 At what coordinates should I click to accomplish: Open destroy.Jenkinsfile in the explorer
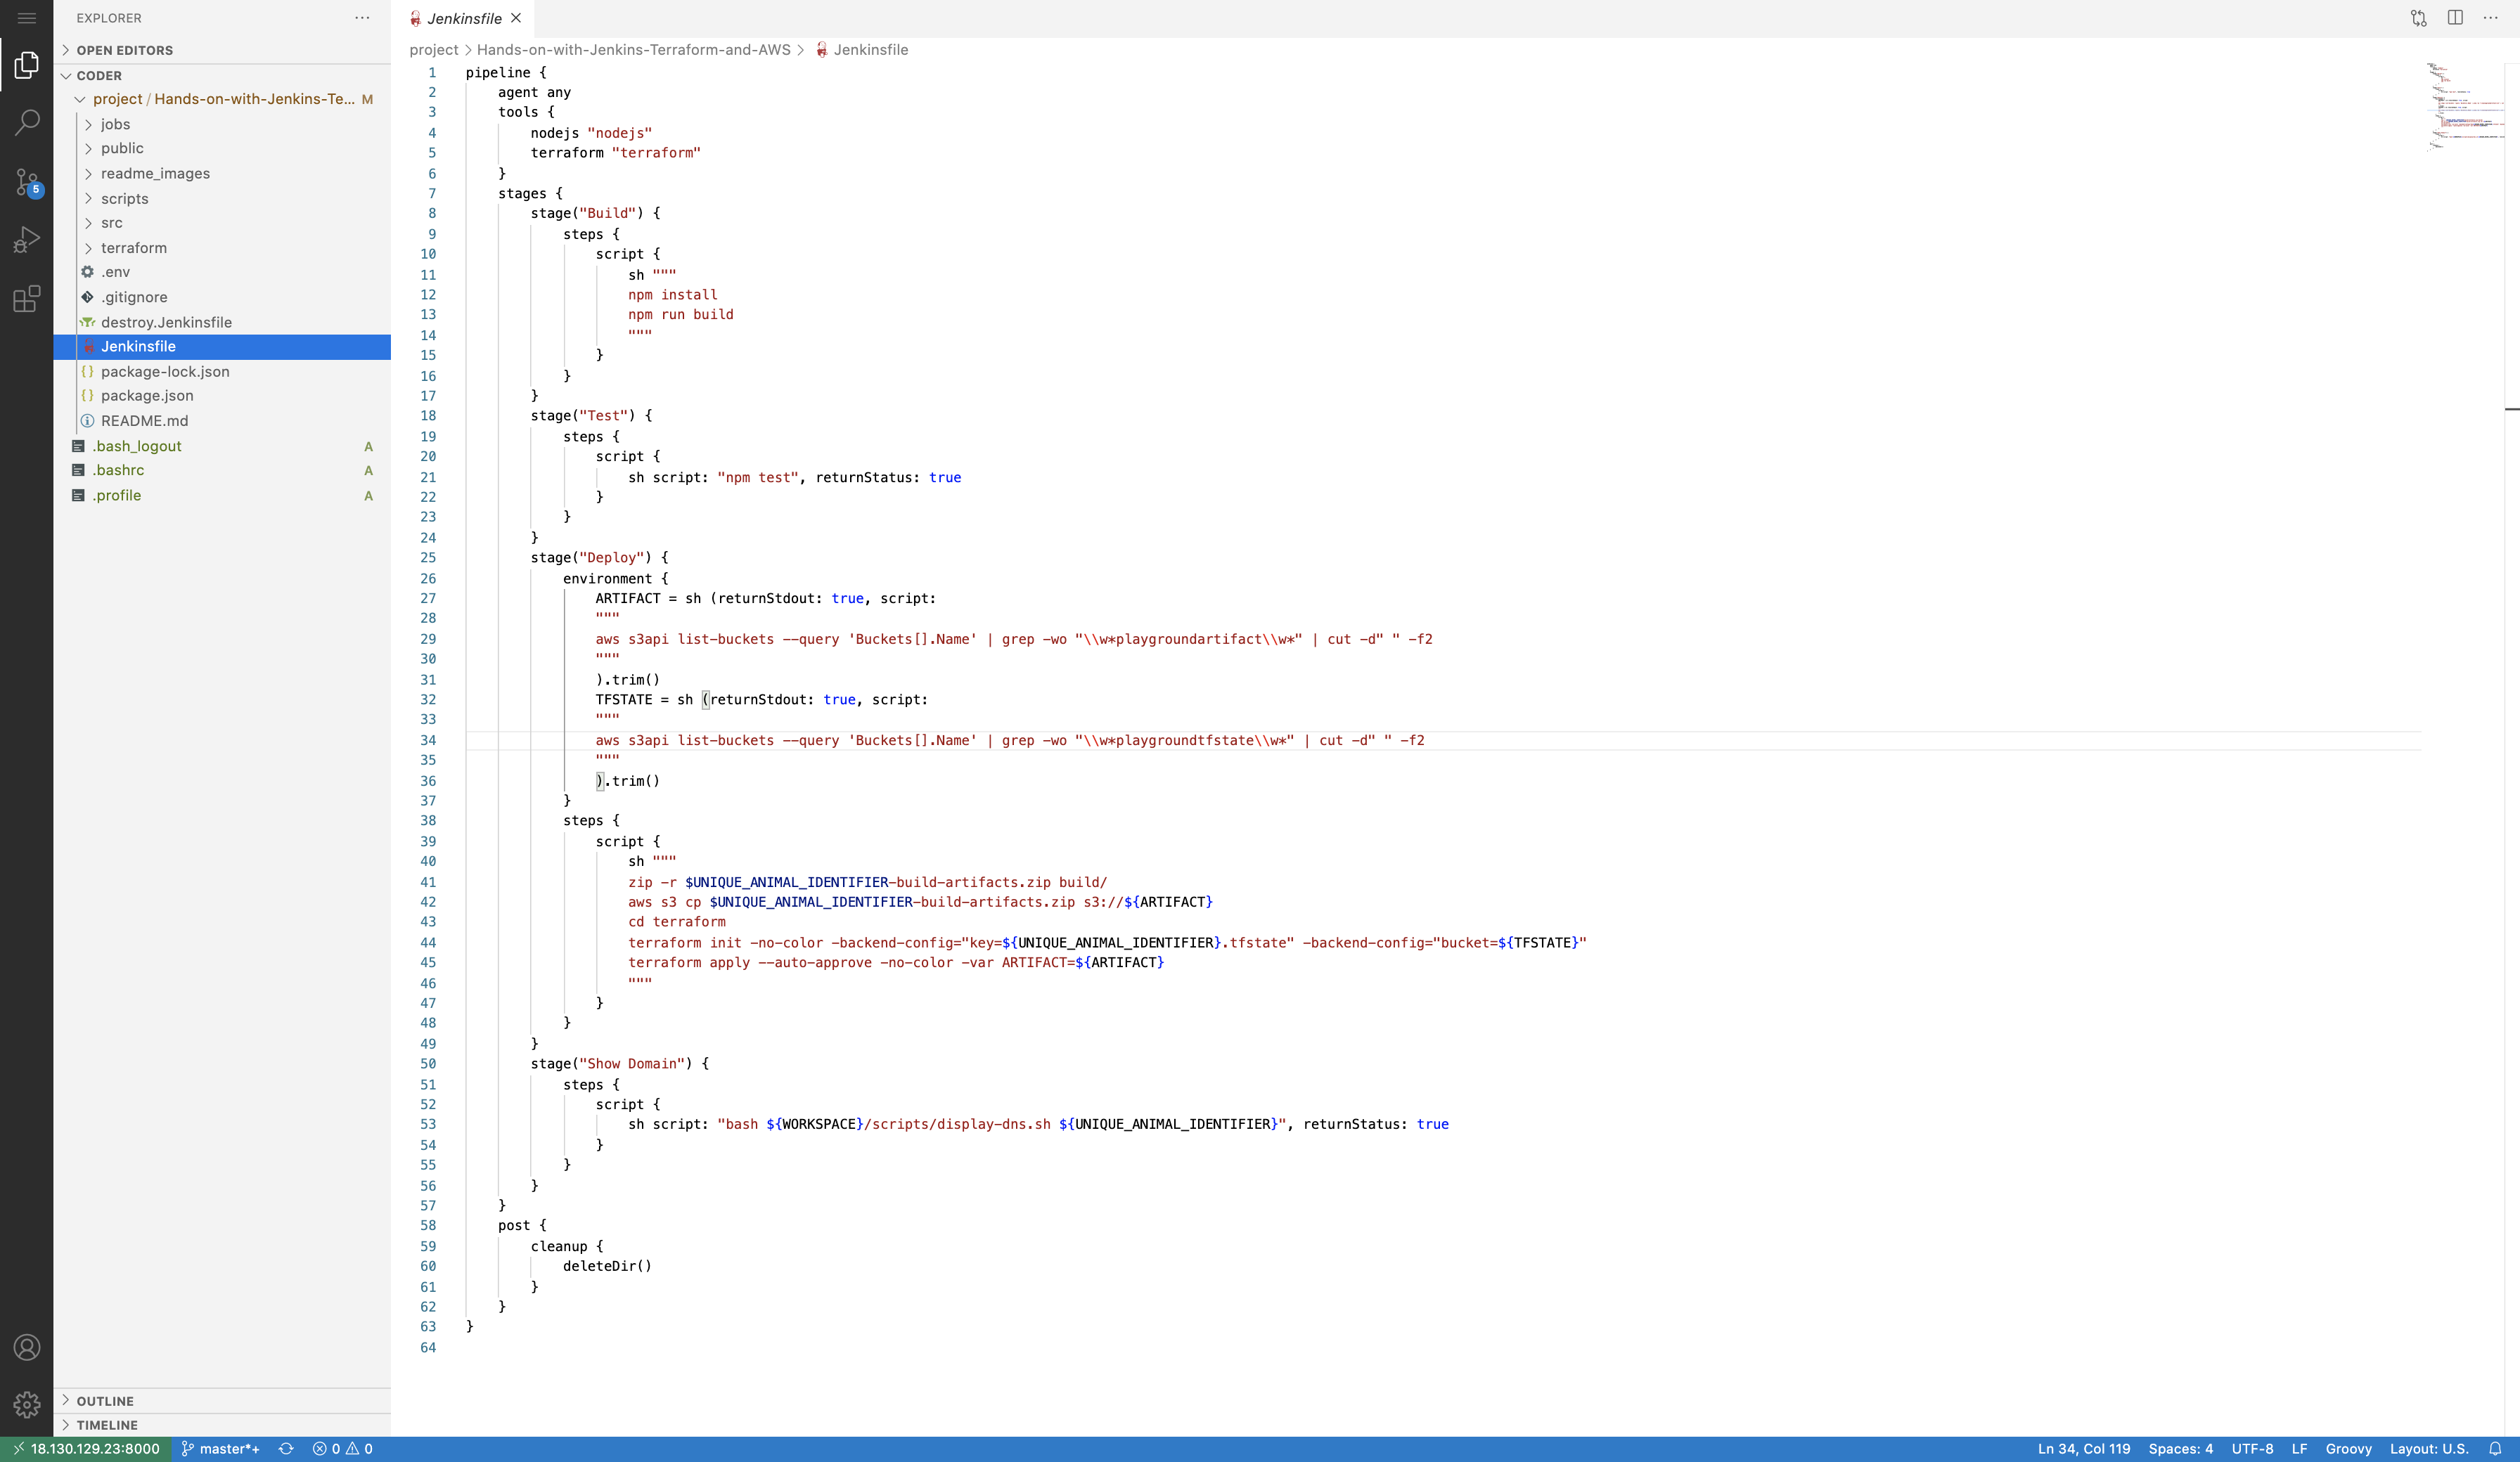[x=222, y=322]
